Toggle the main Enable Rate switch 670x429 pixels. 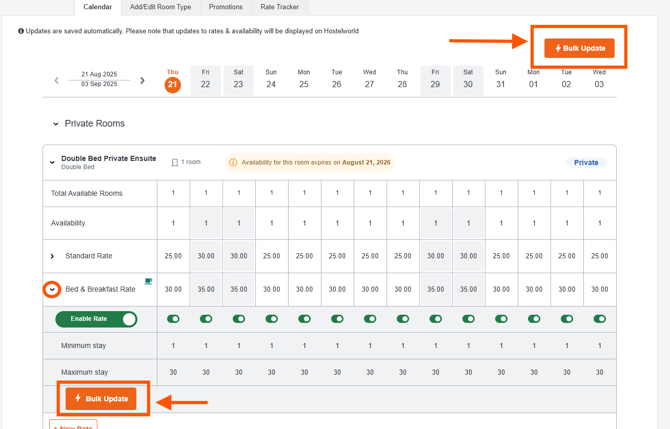96,319
